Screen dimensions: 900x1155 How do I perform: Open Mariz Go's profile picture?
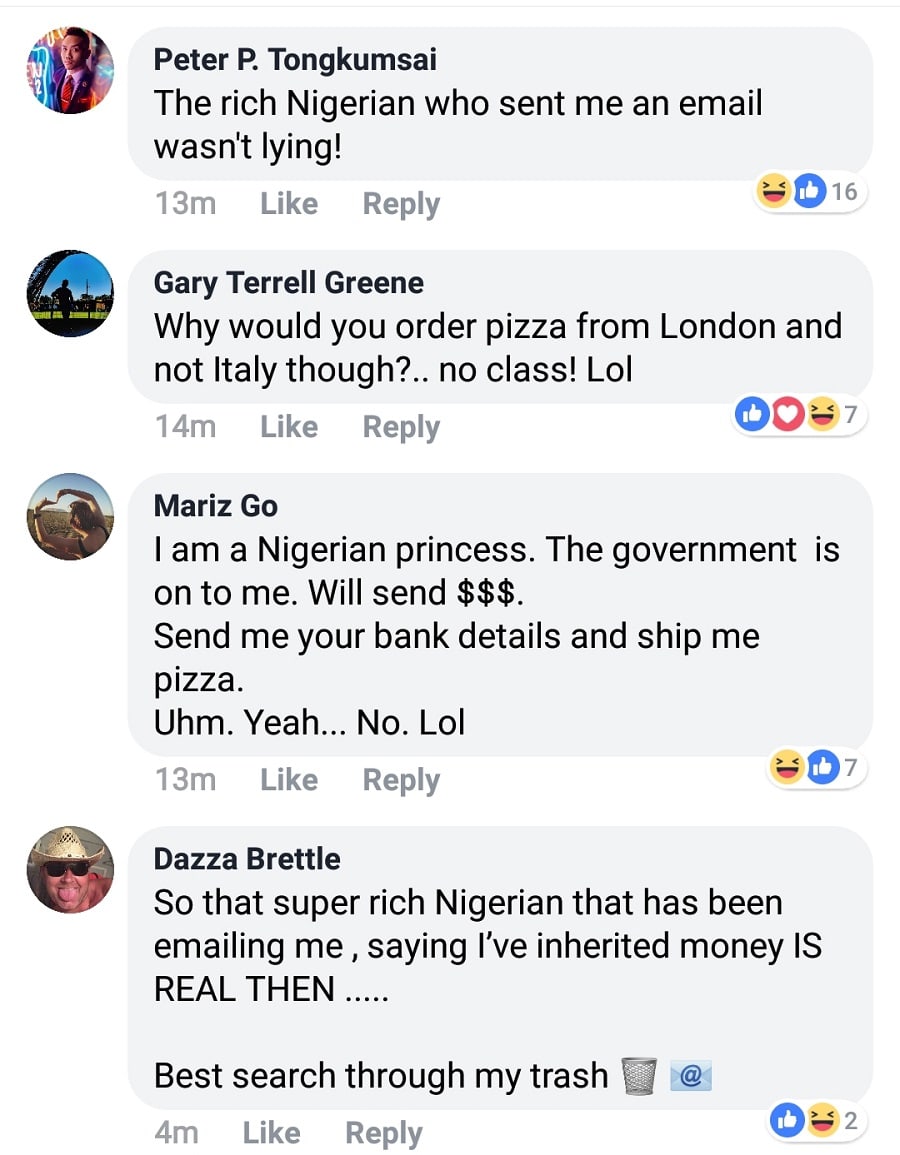pyautogui.click(x=69, y=516)
